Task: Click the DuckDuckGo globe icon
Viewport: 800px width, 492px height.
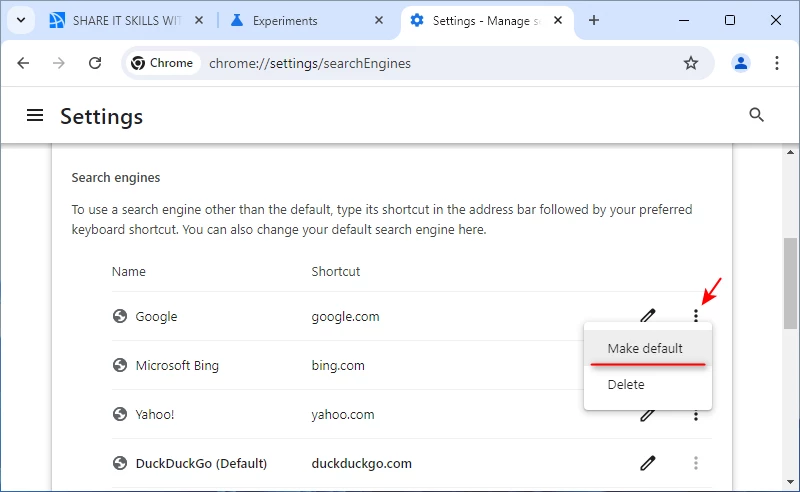Action: click(x=120, y=463)
